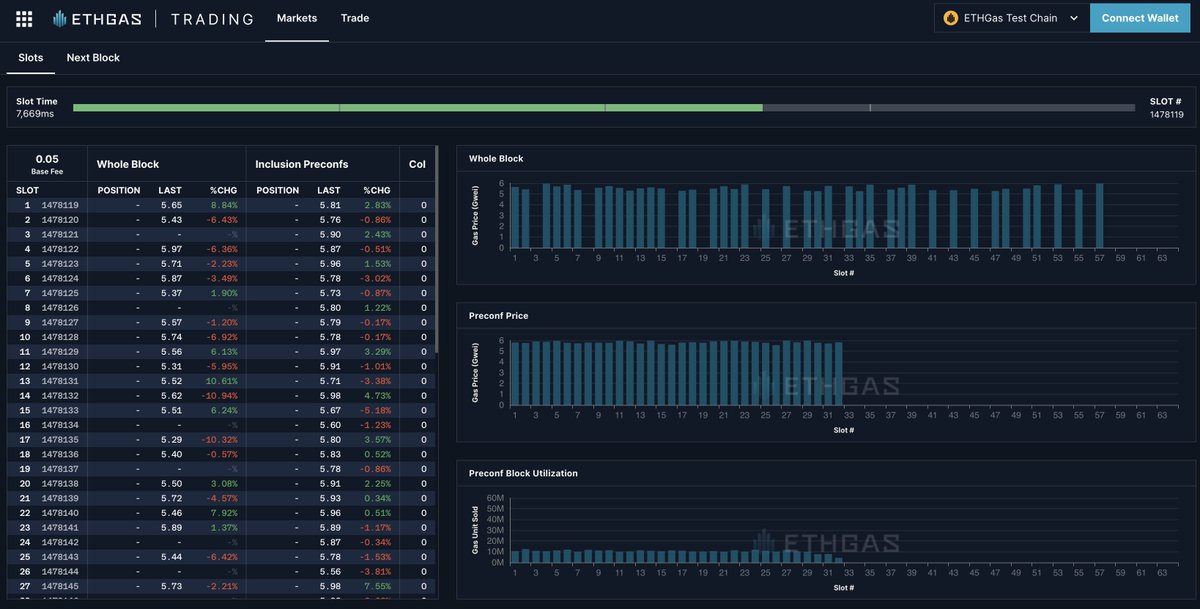
Task: Click the ETHGas Test Chain coin icon
Action: tap(950, 18)
